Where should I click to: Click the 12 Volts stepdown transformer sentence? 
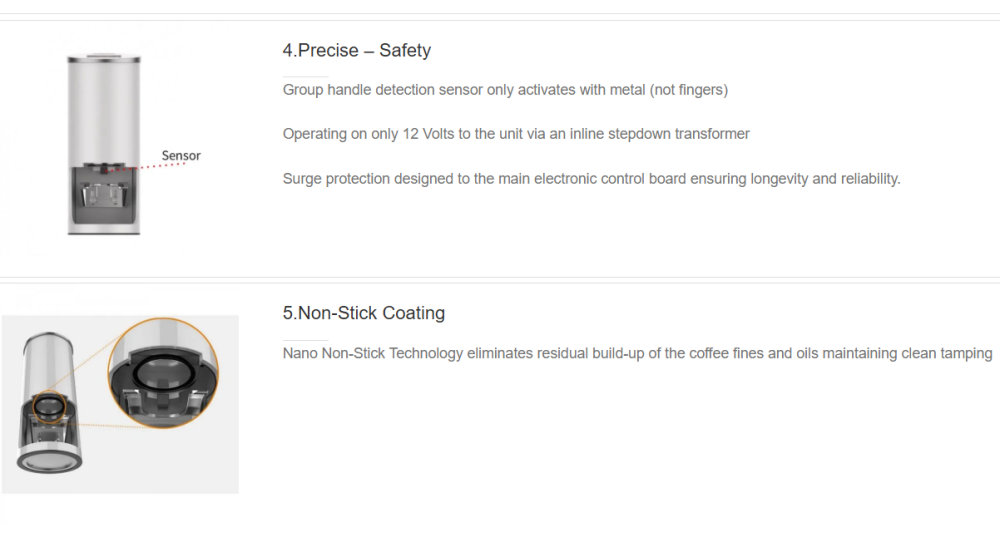[516, 134]
